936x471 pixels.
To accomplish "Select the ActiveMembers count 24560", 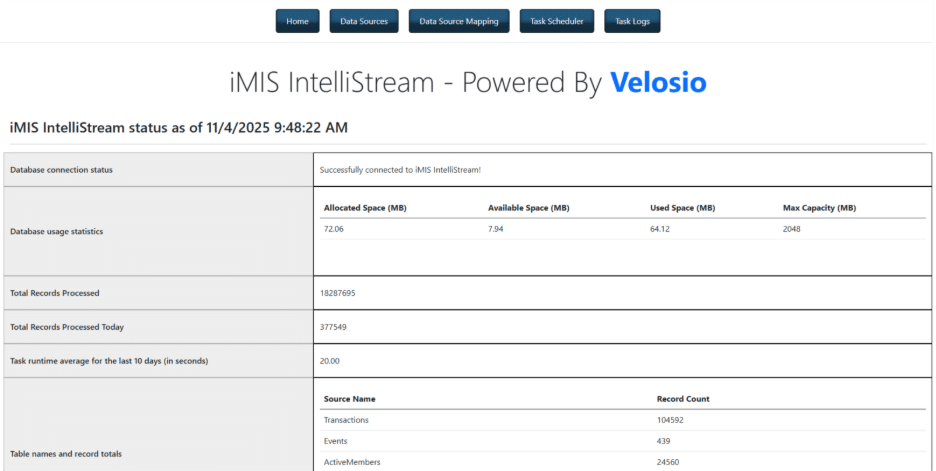I will pos(667,462).
